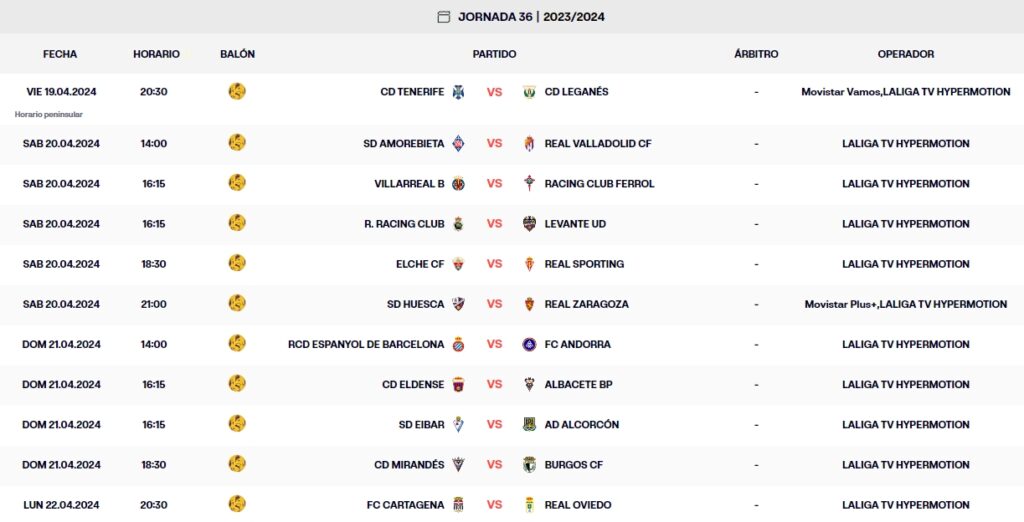This screenshot has height=522, width=1024.
Task: Click the Real Valladolid CF crest
Action: point(530,144)
